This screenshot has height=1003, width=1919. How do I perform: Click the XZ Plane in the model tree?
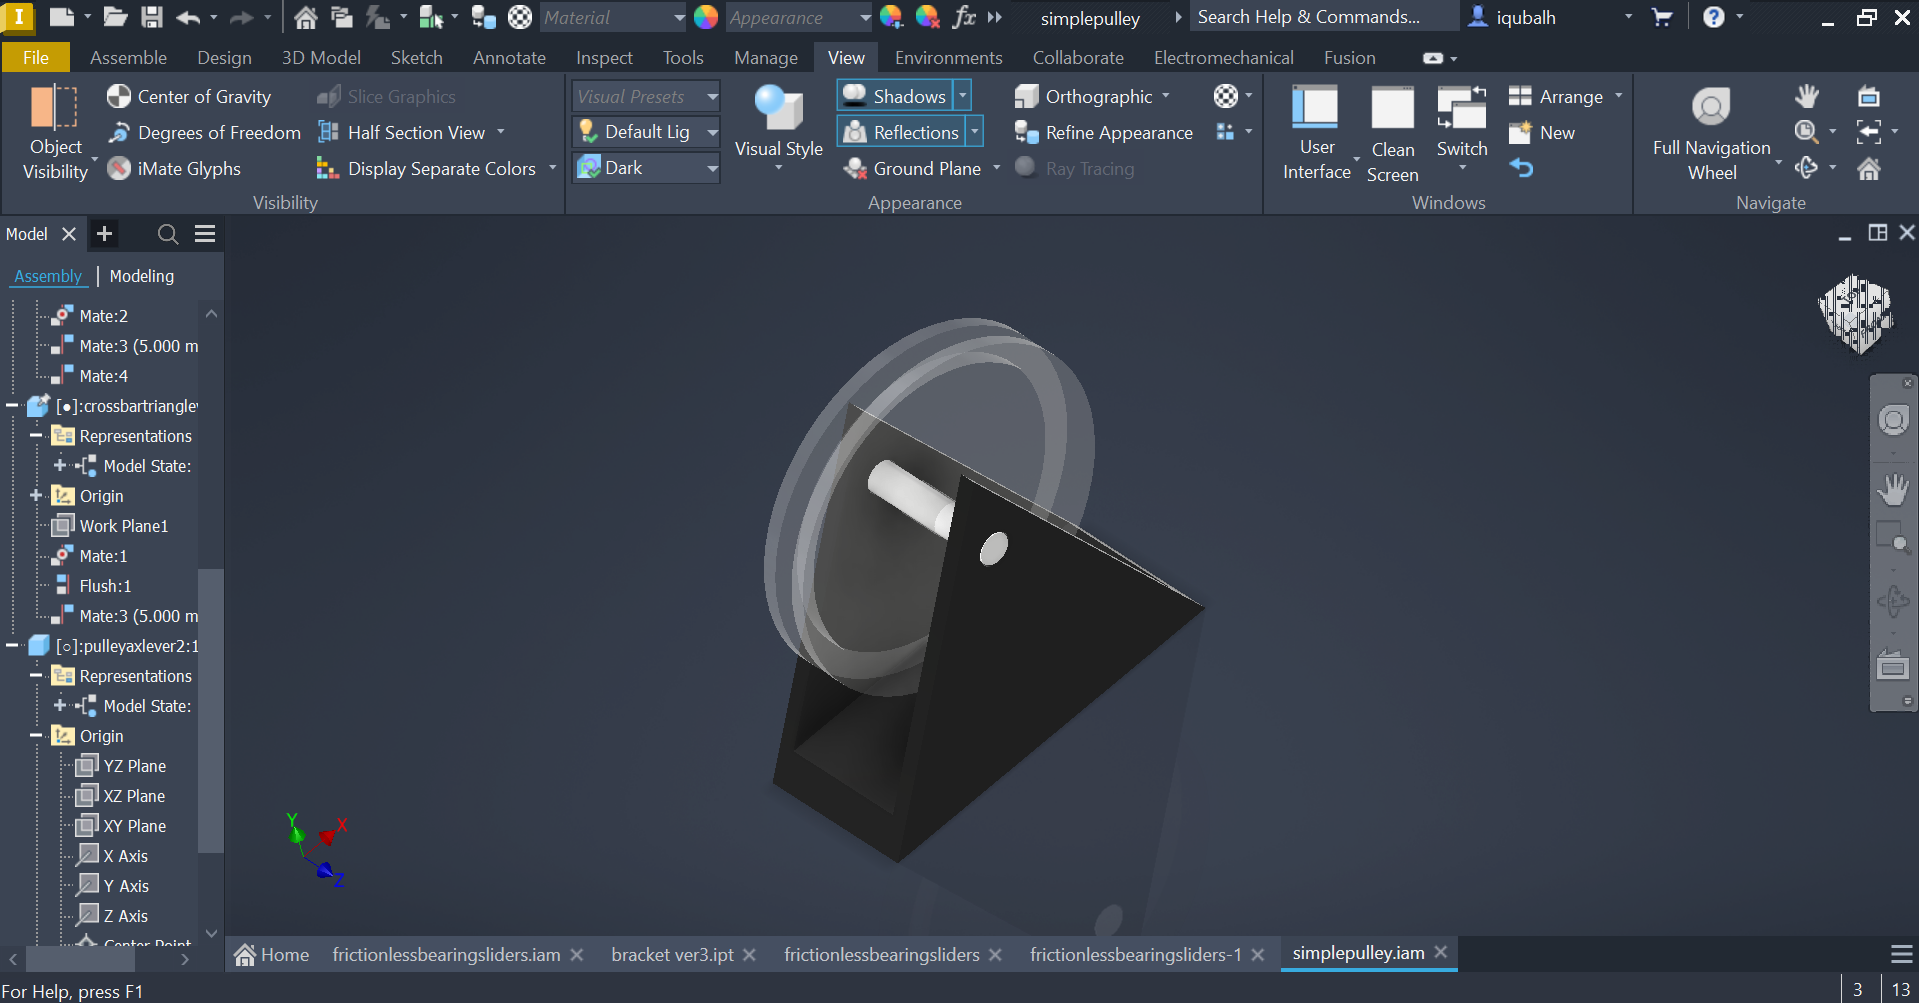[x=133, y=795]
